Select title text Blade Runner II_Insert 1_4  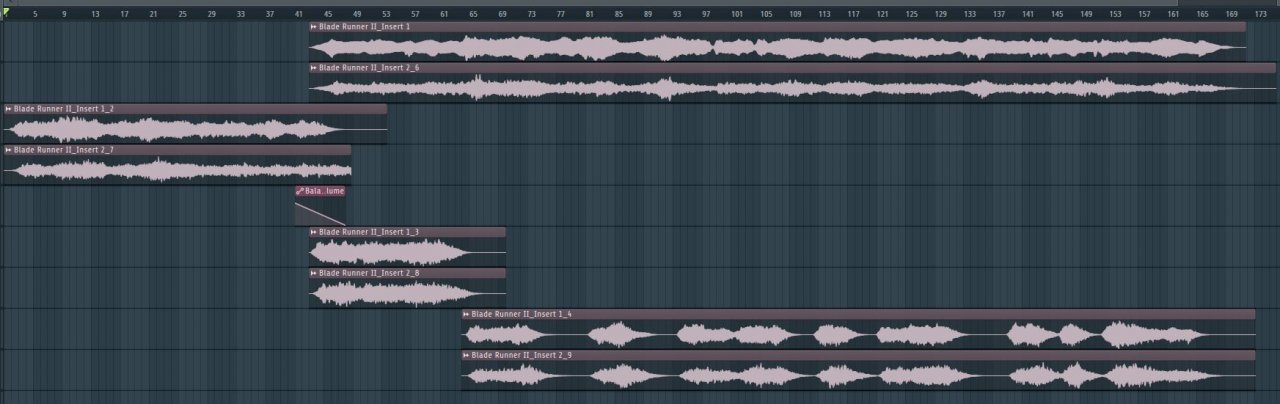521,314
